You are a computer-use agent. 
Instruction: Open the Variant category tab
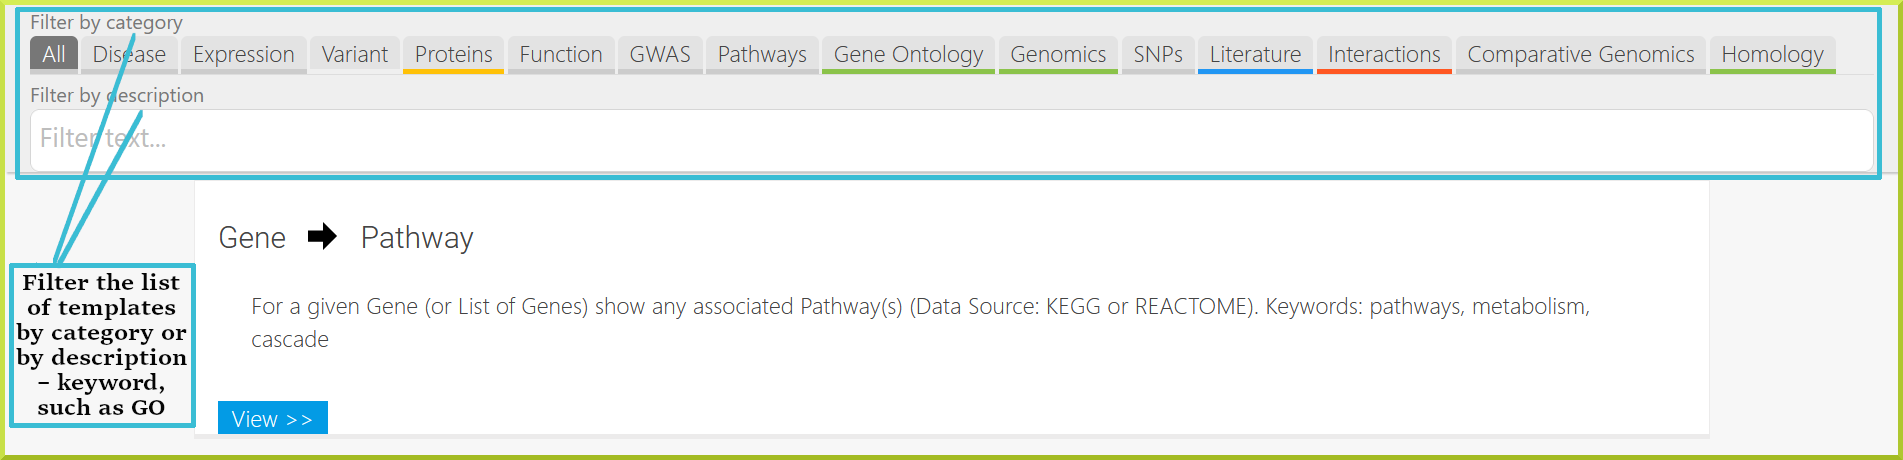tap(354, 55)
